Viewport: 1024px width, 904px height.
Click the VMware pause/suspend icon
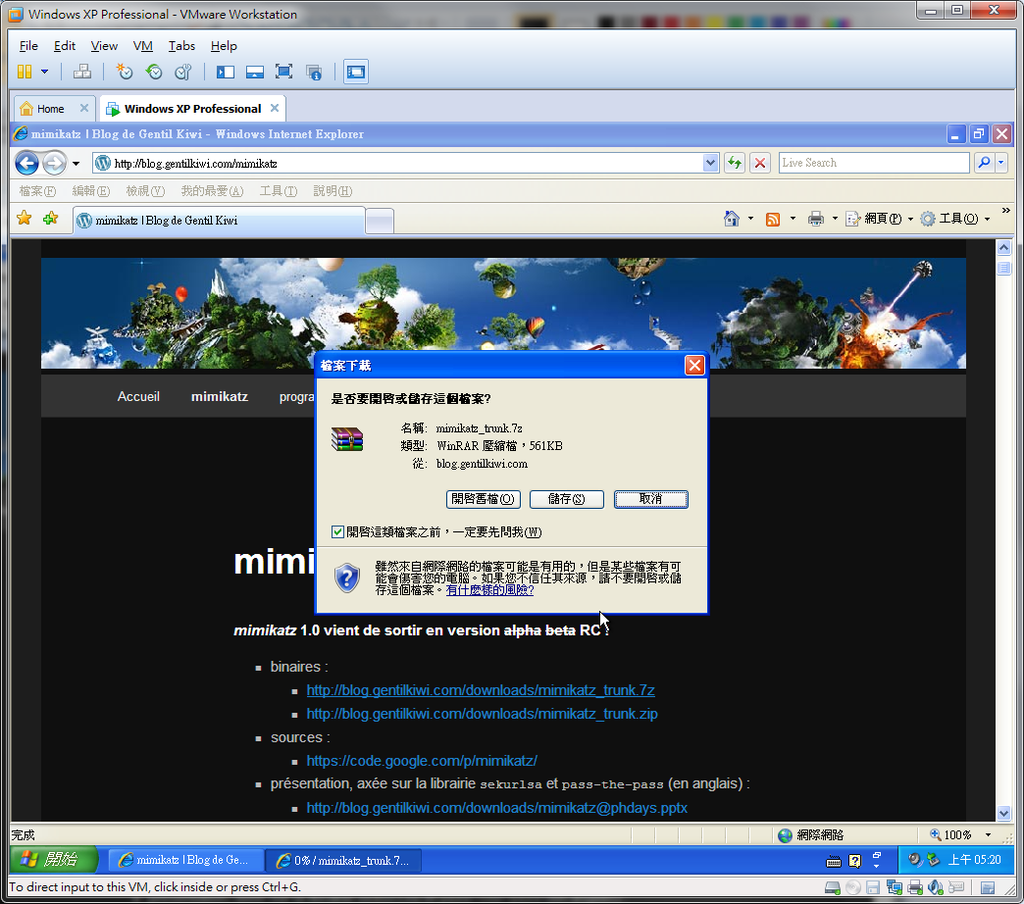click(24, 72)
